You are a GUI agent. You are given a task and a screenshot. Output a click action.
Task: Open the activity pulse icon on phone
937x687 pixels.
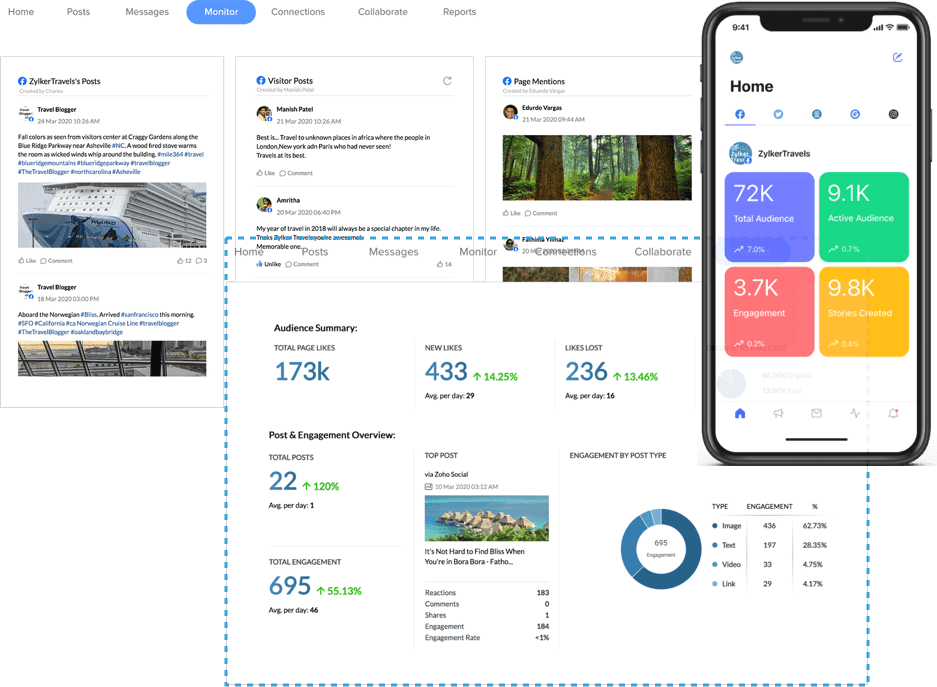click(854, 413)
